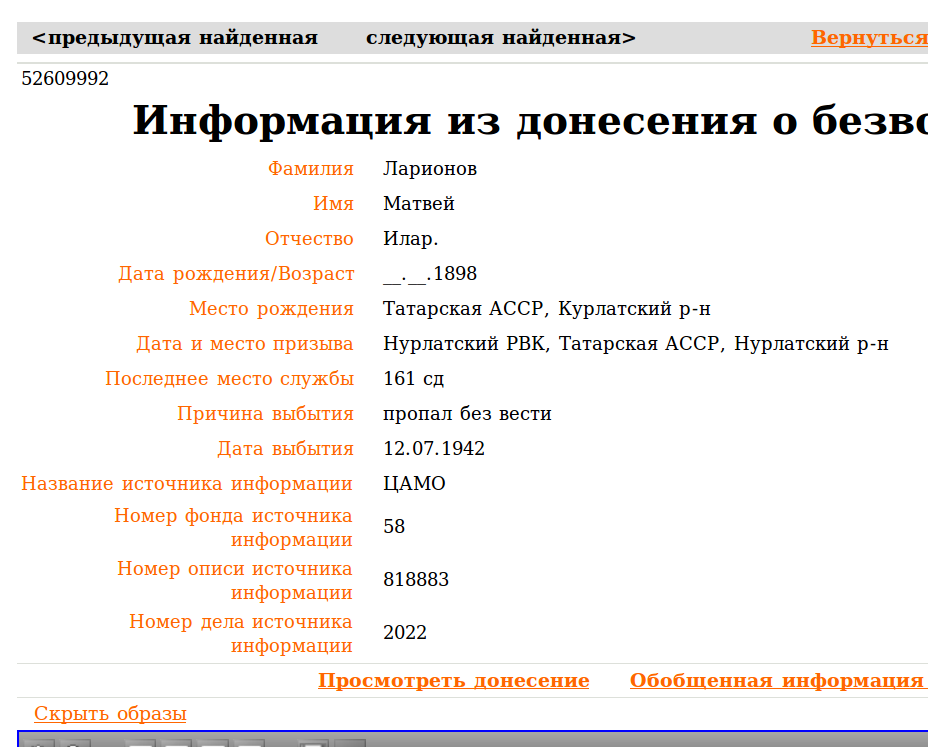Open 'Просмотреть донесение' link
The image size is (928, 747).
pos(453,681)
